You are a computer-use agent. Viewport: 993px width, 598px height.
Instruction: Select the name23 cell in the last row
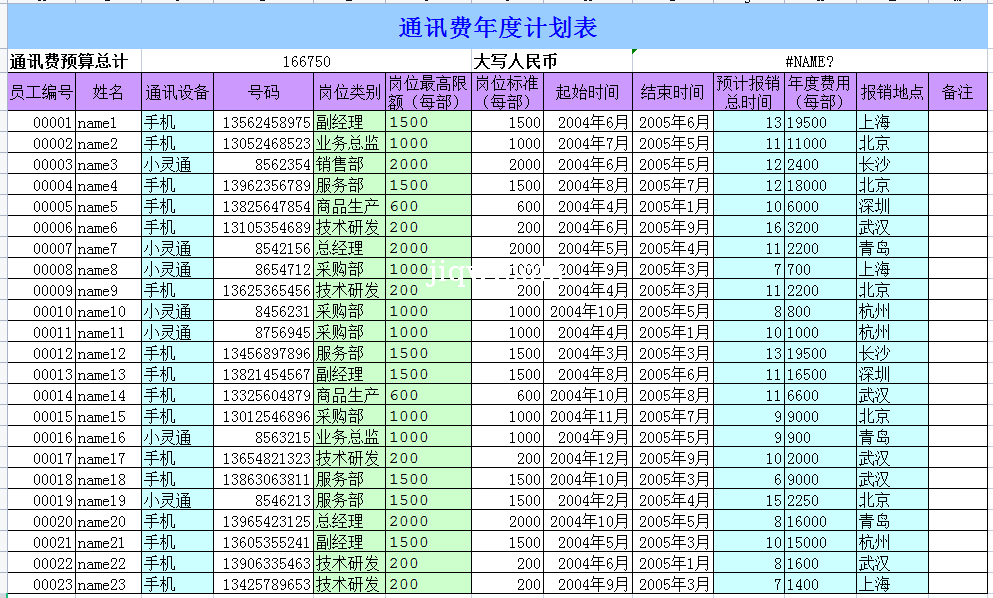[x=108, y=584]
